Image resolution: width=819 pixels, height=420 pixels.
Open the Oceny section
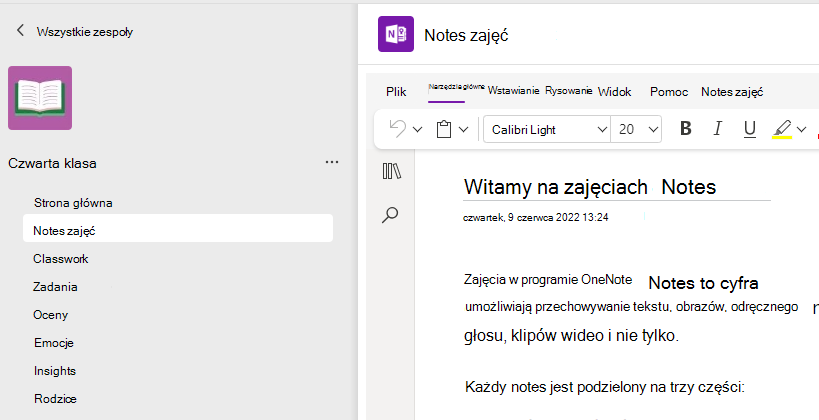[x=51, y=314]
